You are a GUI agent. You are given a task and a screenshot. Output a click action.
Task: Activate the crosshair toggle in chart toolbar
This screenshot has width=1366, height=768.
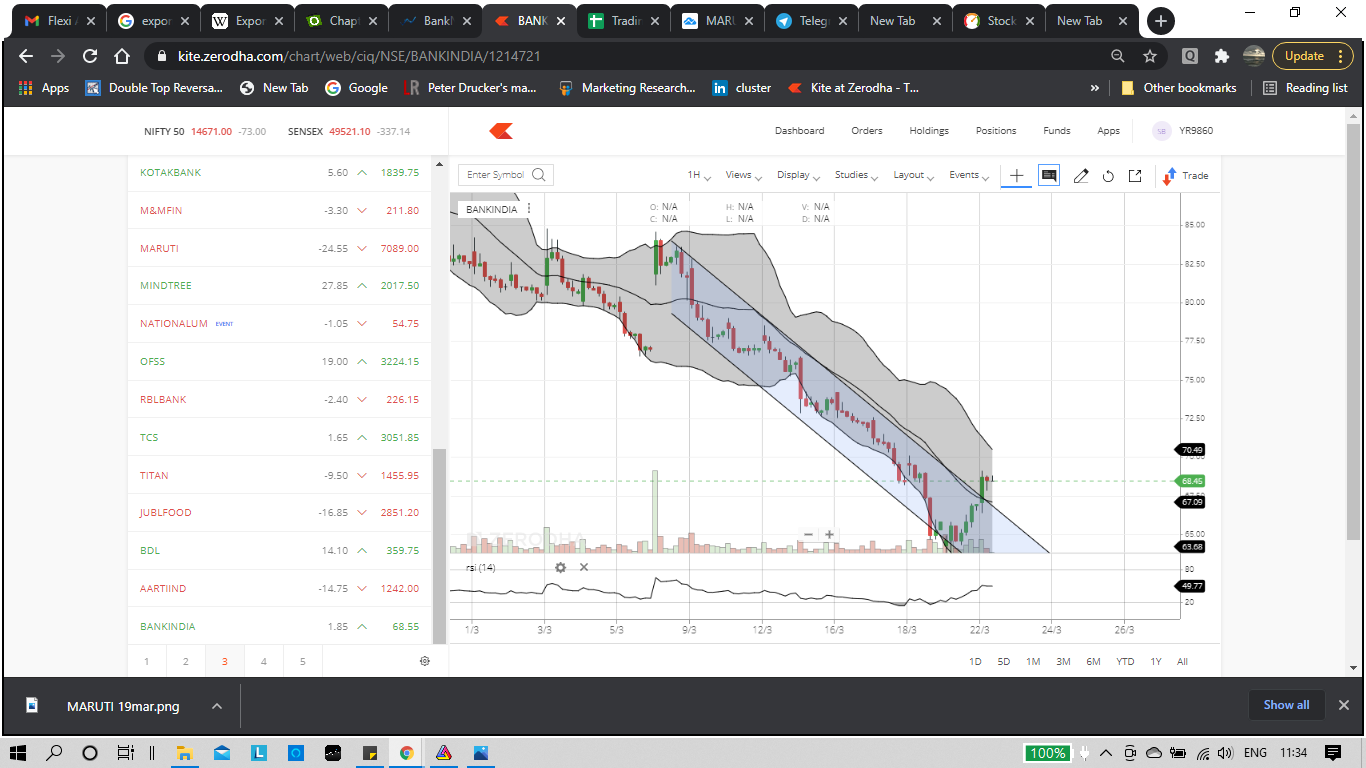click(1016, 176)
